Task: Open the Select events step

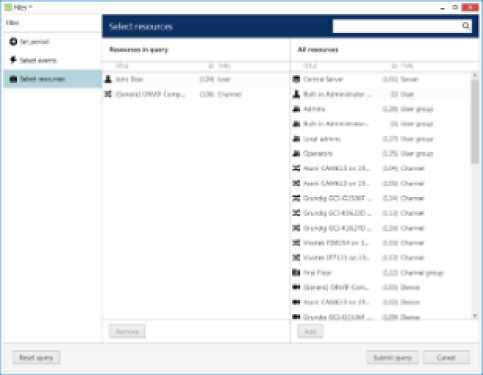Action: point(52,60)
